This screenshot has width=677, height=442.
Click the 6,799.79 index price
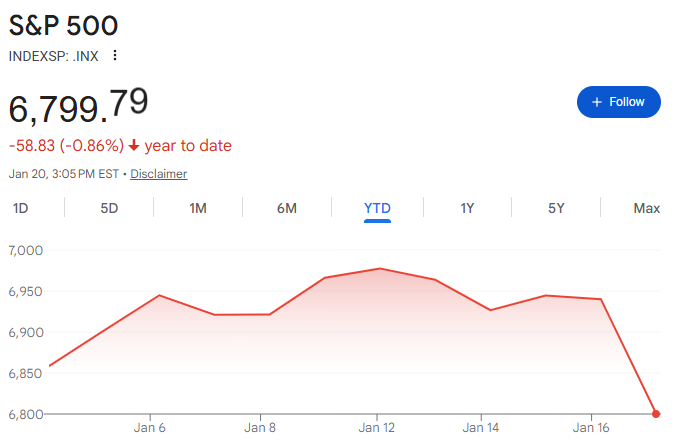[78, 107]
